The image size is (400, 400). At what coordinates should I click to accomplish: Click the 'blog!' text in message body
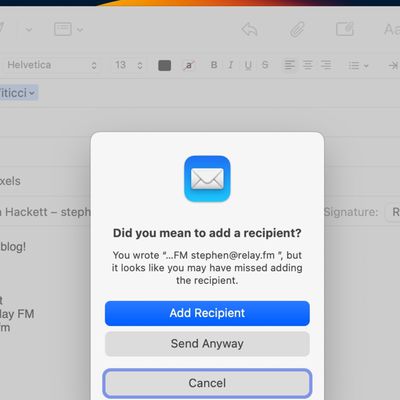pyautogui.click(x=13, y=247)
